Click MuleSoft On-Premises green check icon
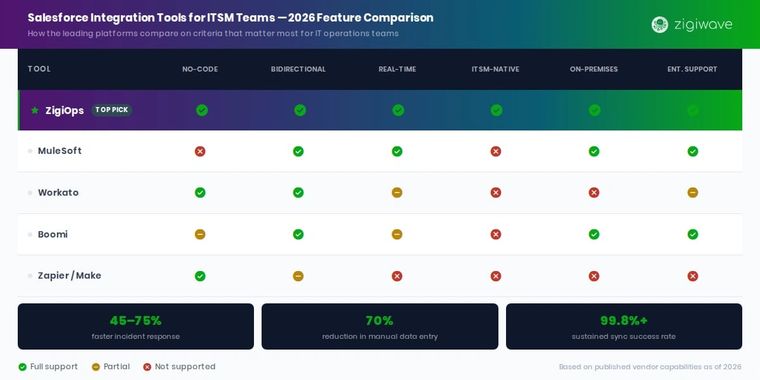This screenshot has height=380, width=760. point(594,152)
